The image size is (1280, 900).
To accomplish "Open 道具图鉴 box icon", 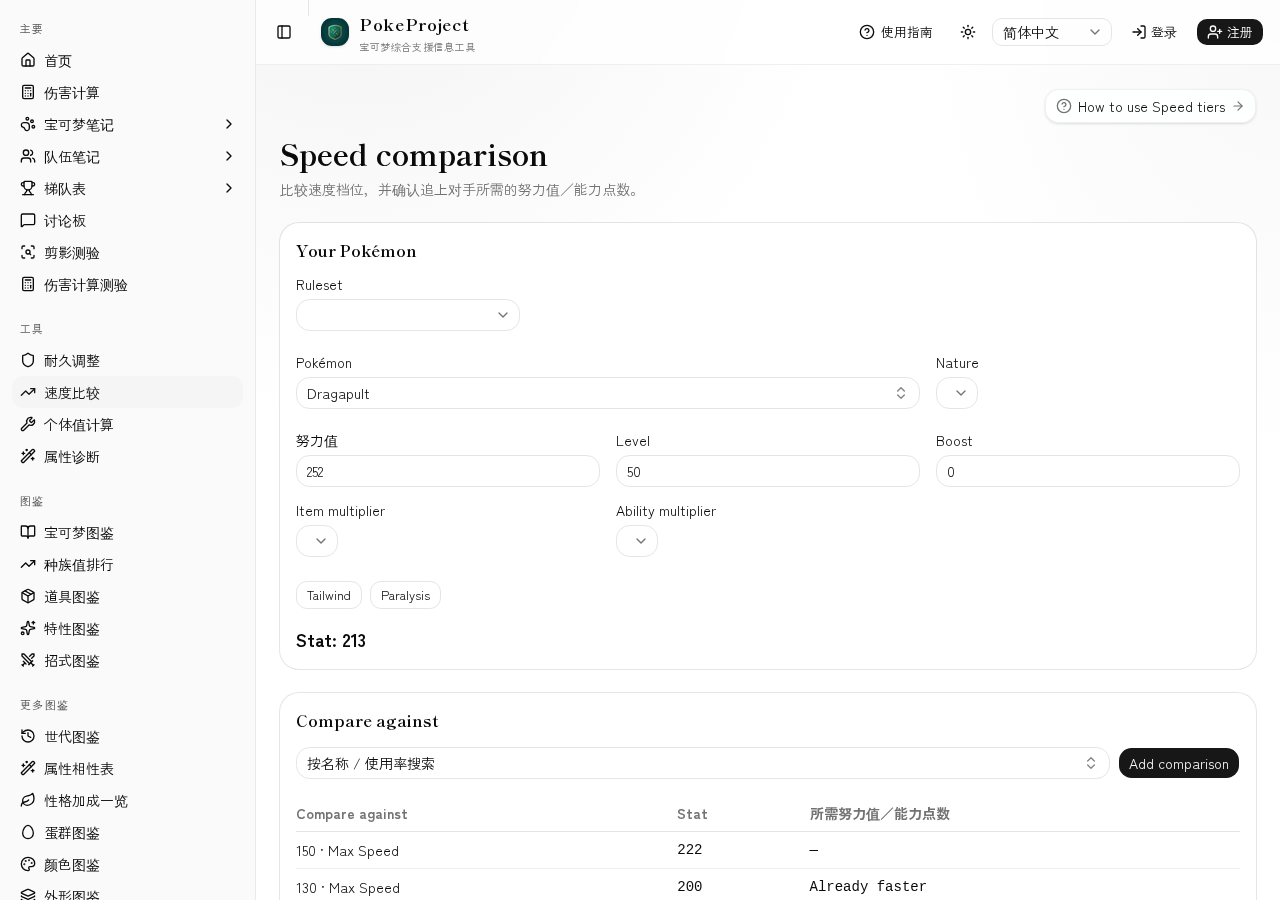I will pos(28,596).
